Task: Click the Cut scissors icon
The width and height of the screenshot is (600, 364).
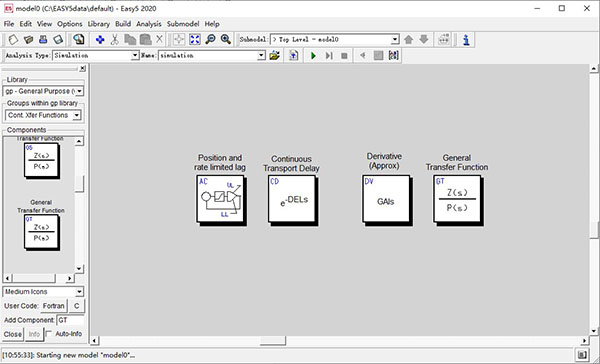Action: 114,39
